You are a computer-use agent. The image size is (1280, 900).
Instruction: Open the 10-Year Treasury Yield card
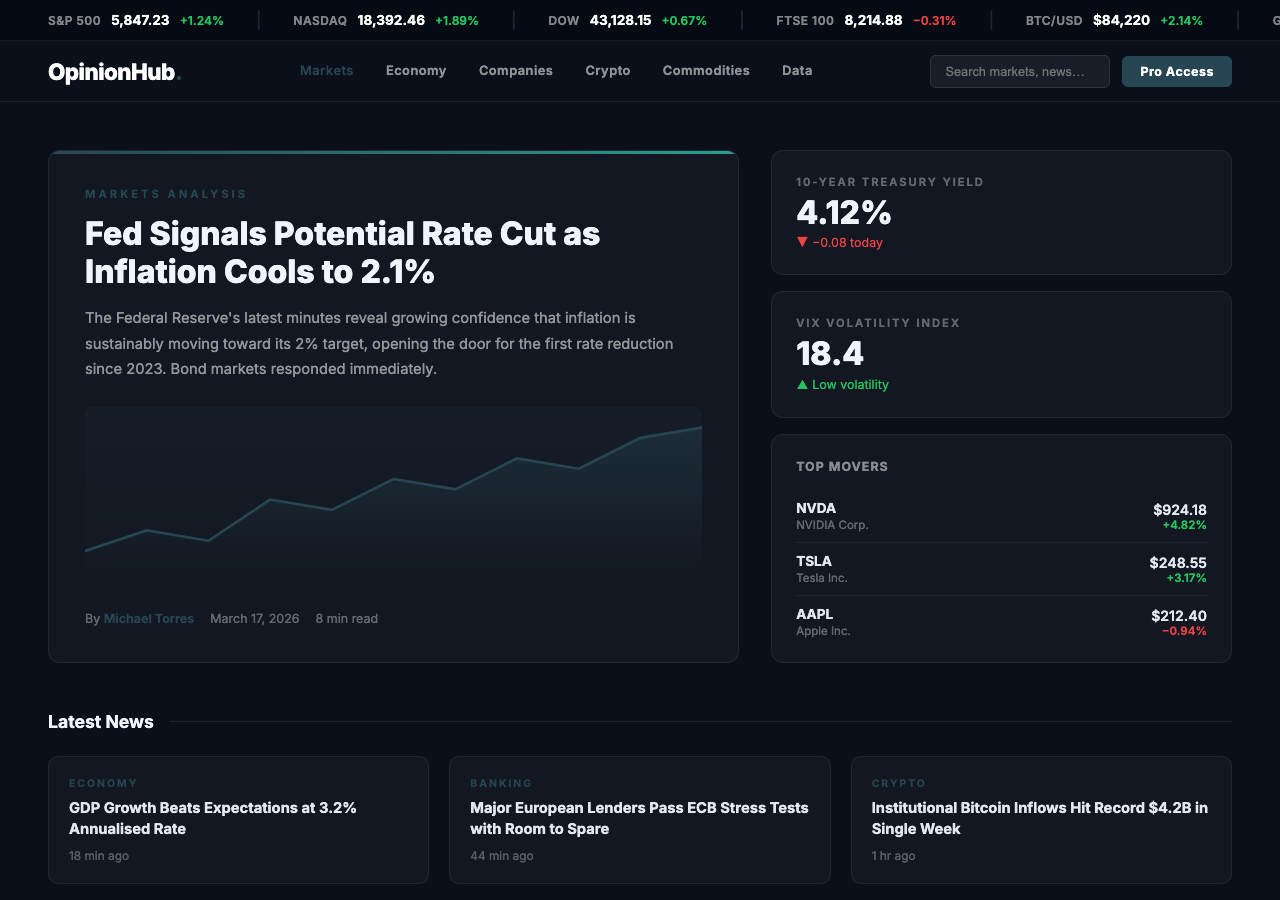(x=1000, y=212)
